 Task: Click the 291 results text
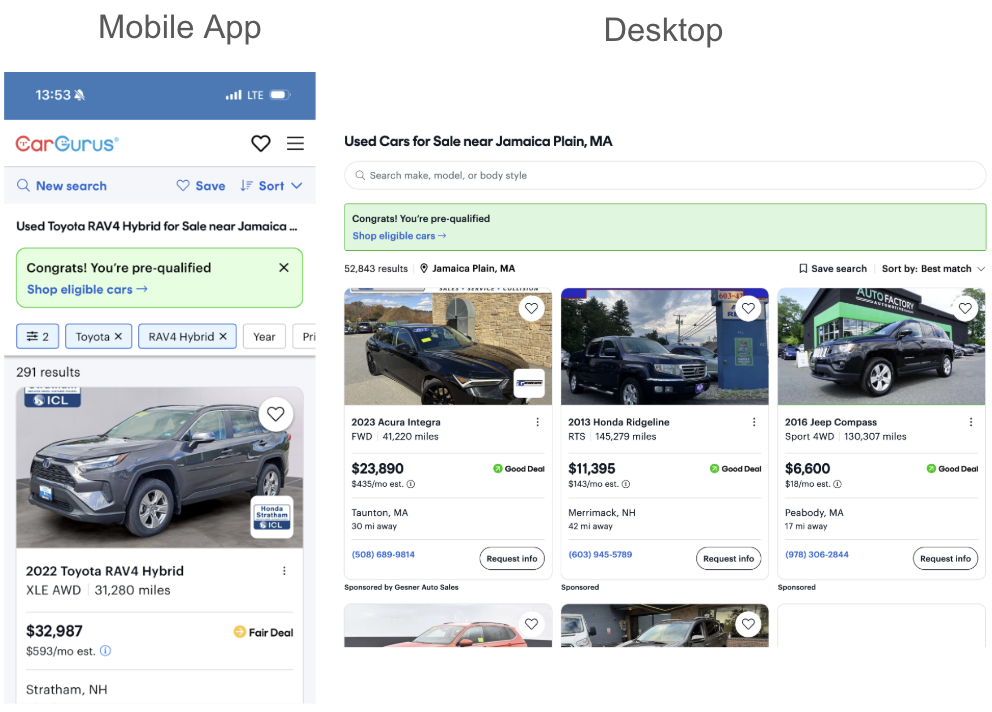[48, 372]
